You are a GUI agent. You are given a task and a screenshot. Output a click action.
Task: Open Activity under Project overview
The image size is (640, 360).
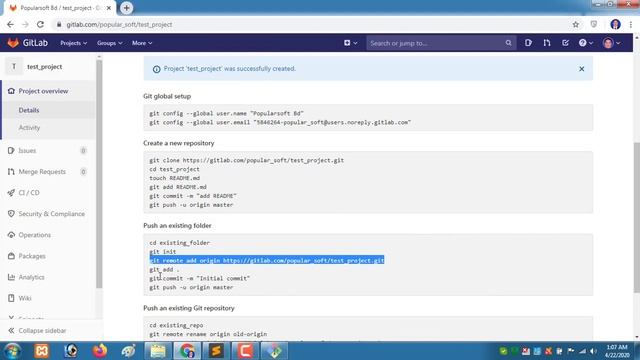pos(29,128)
